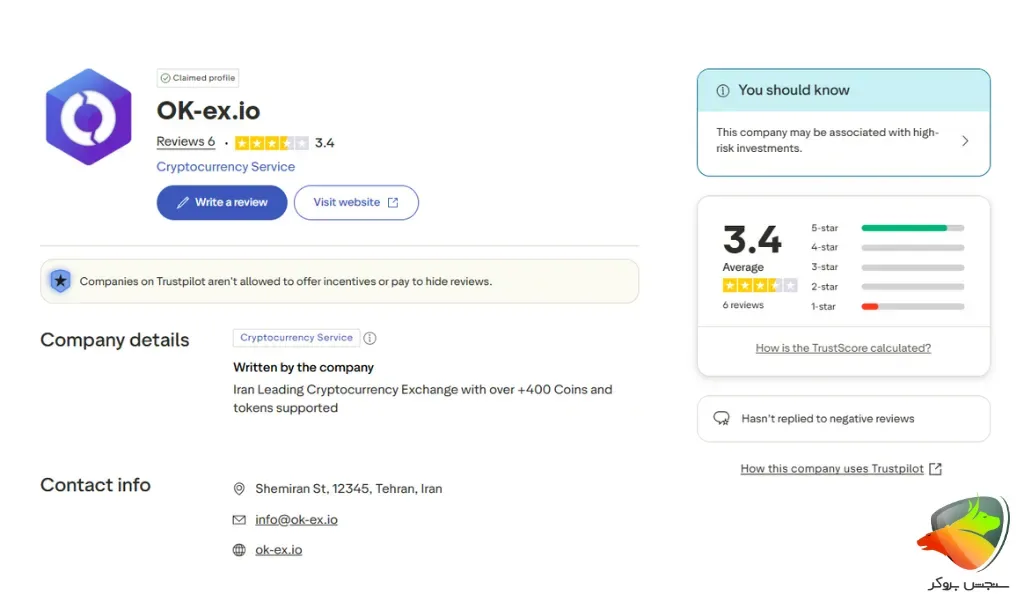Click the Claimed profile badge
The image size is (1024, 605).
coord(198,78)
